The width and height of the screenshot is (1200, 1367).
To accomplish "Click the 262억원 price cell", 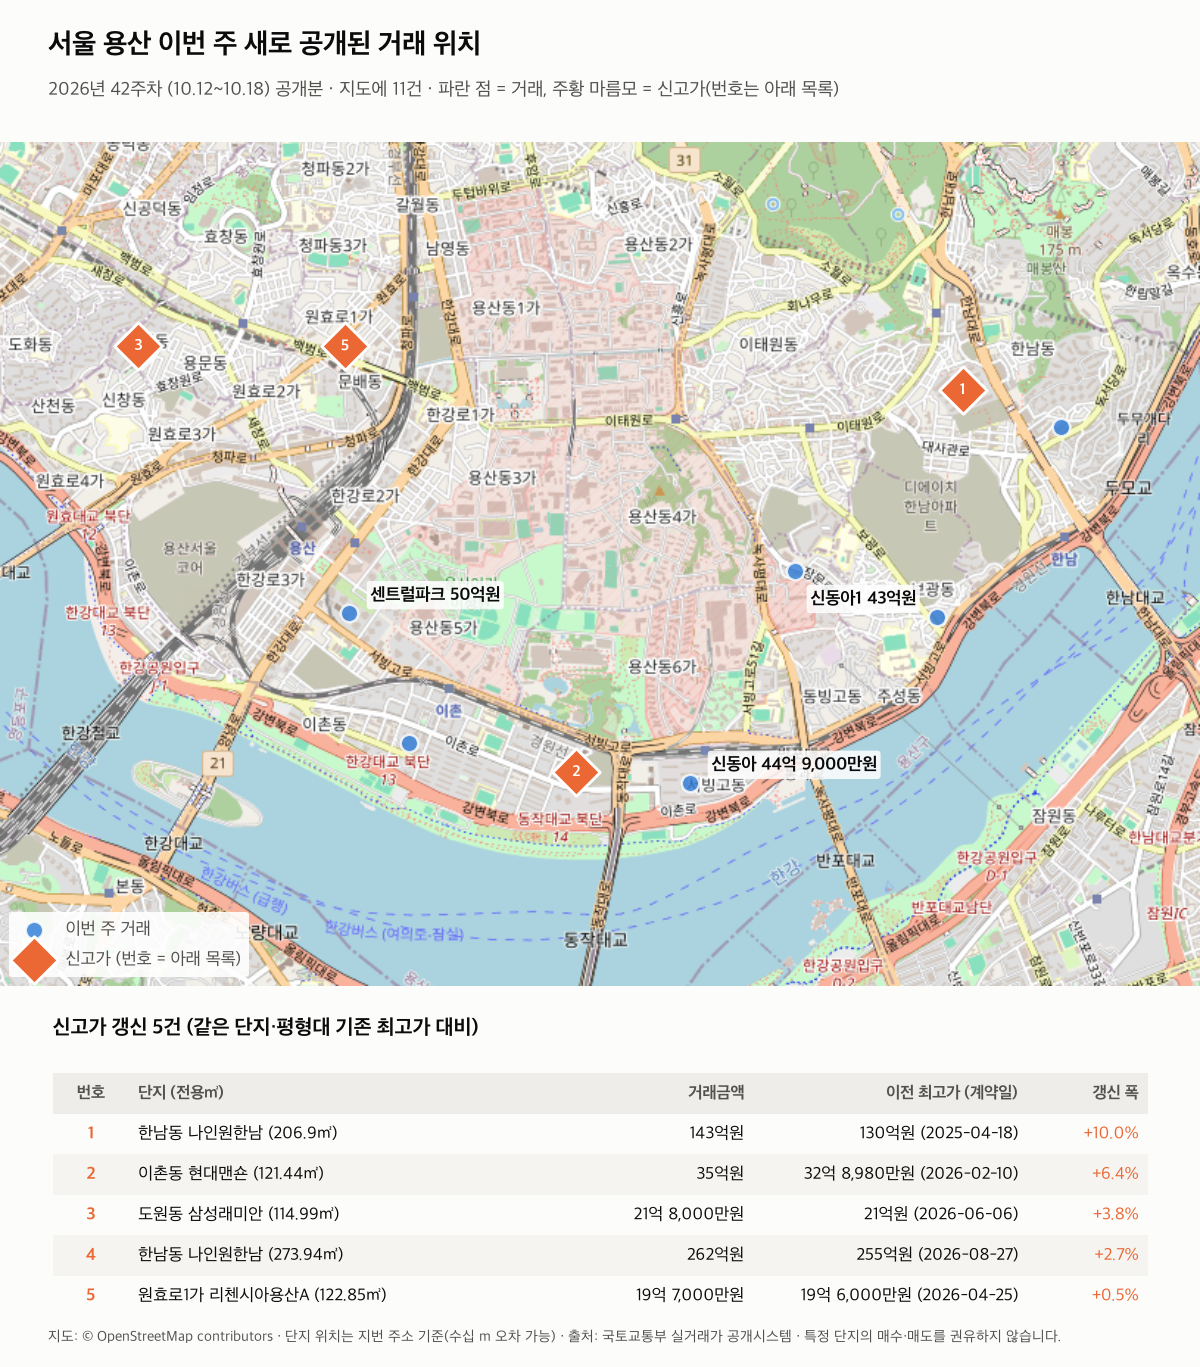I will coord(716,1254).
